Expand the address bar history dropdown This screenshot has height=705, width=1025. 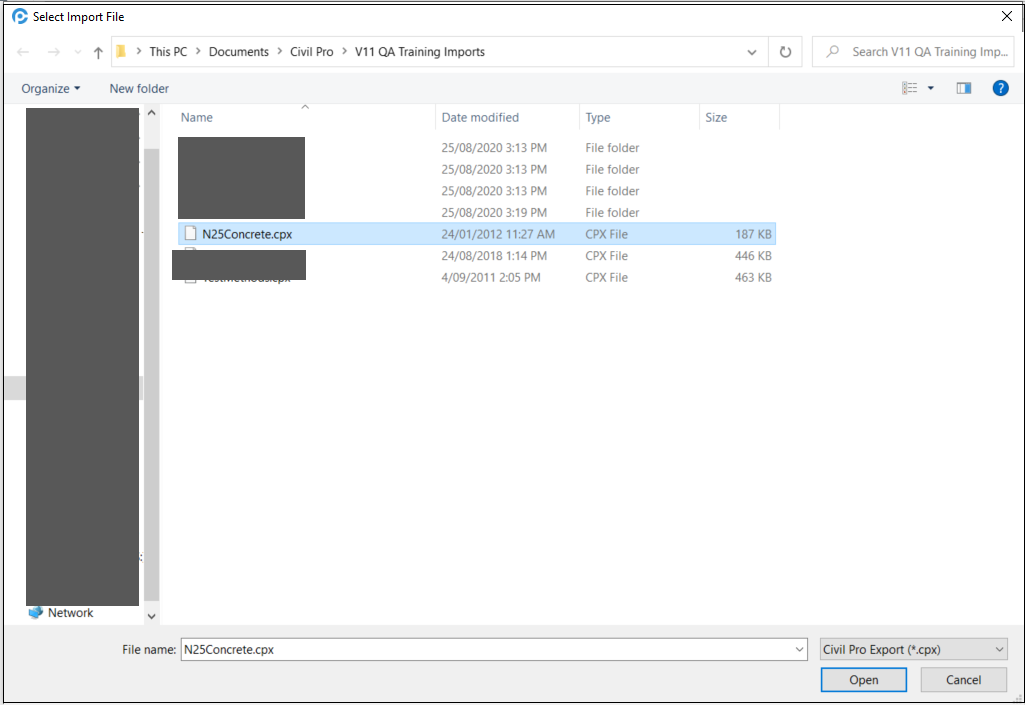[752, 52]
